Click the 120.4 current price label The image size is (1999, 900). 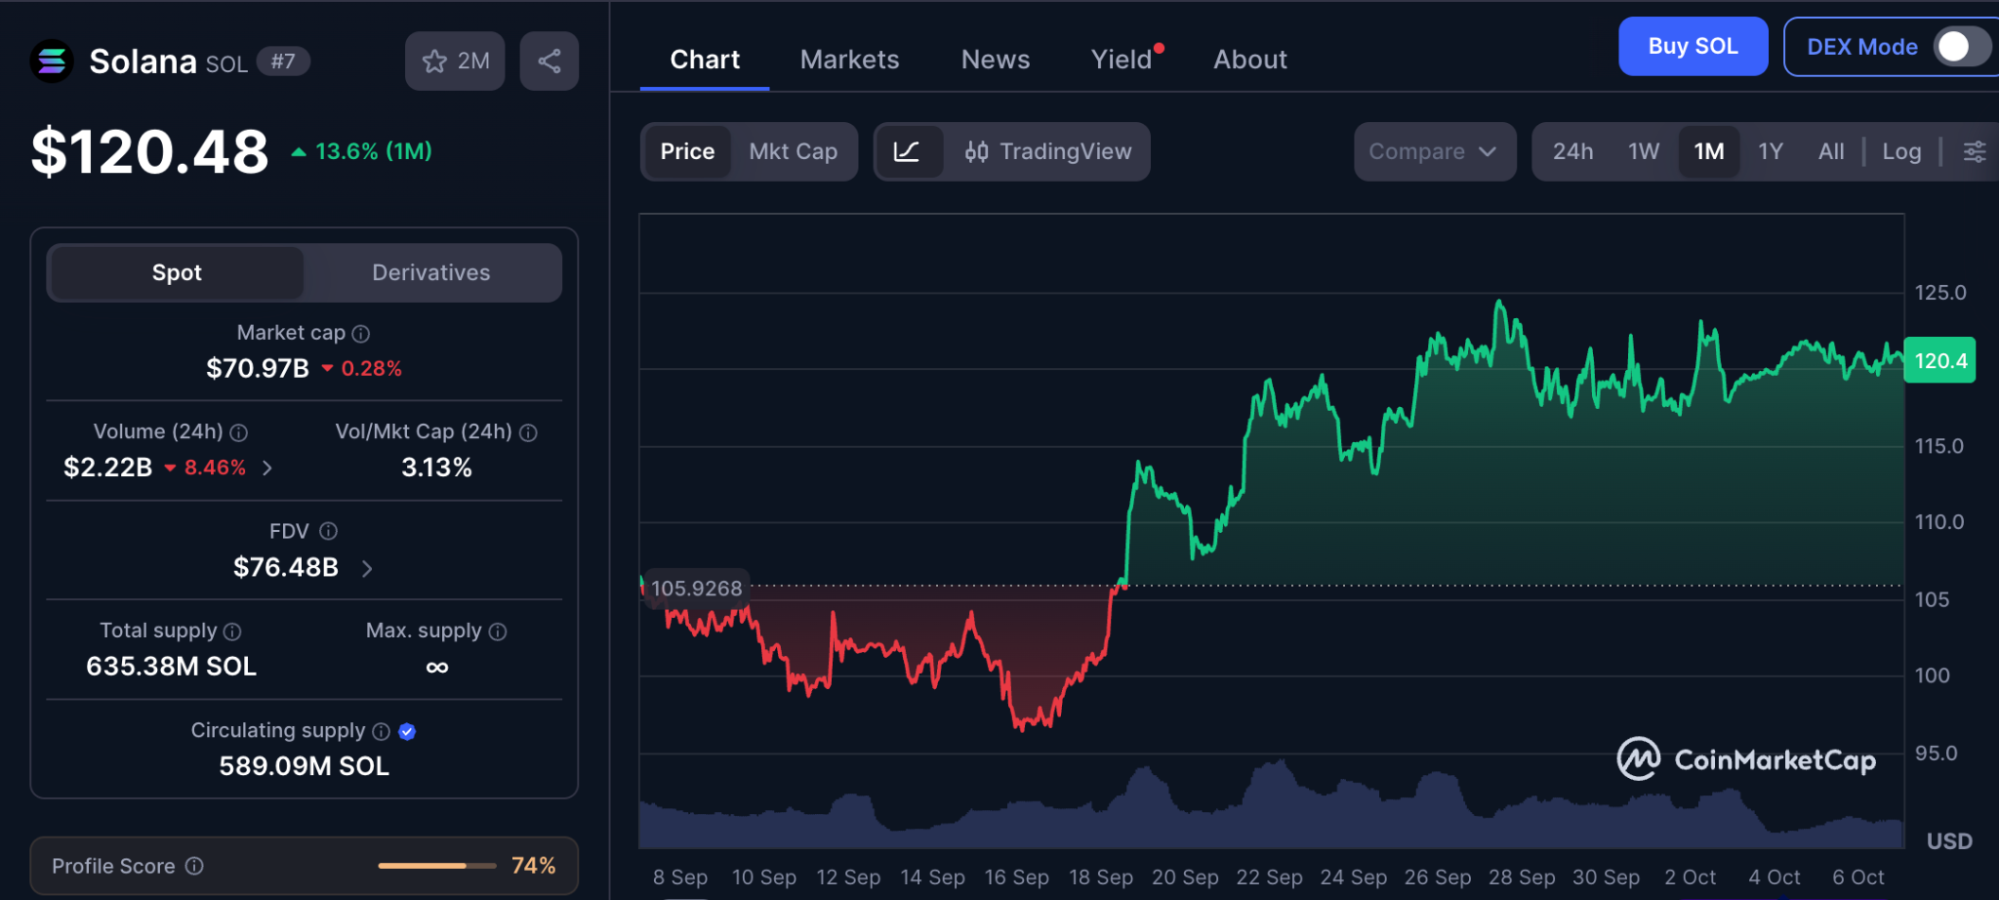(1940, 361)
